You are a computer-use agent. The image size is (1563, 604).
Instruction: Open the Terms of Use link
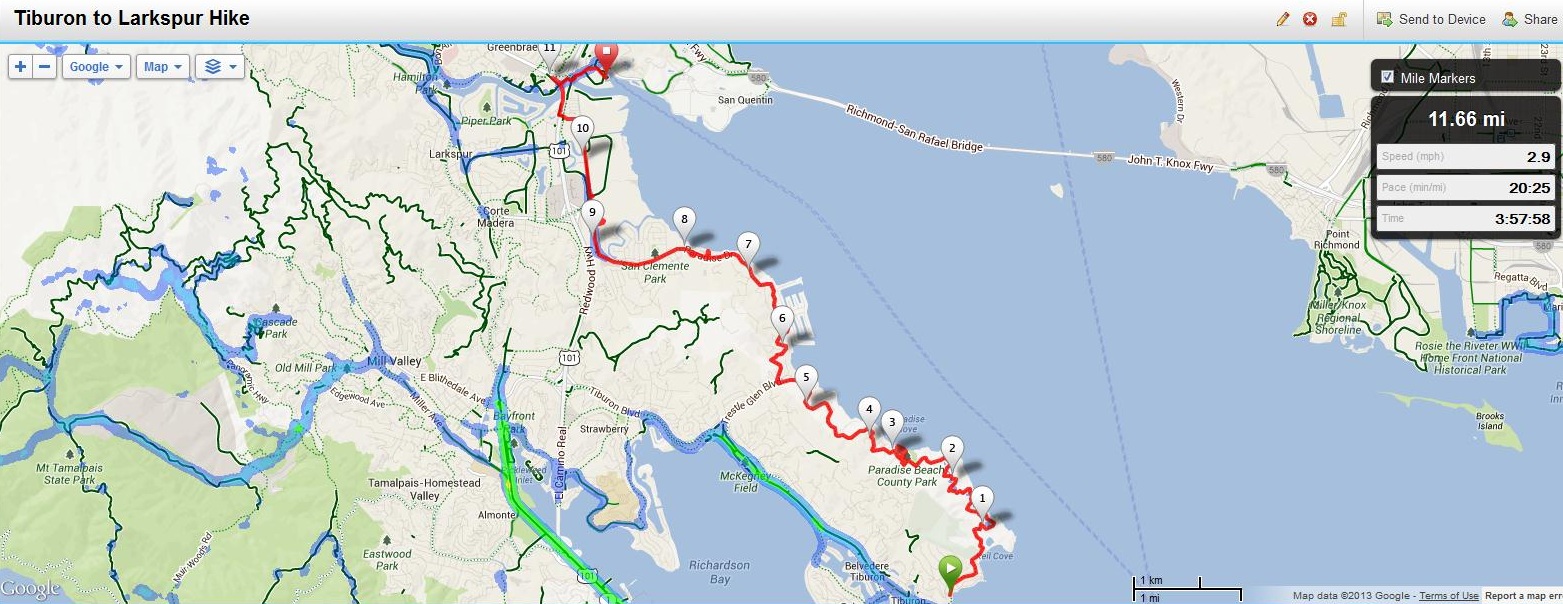coord(1449,596)
